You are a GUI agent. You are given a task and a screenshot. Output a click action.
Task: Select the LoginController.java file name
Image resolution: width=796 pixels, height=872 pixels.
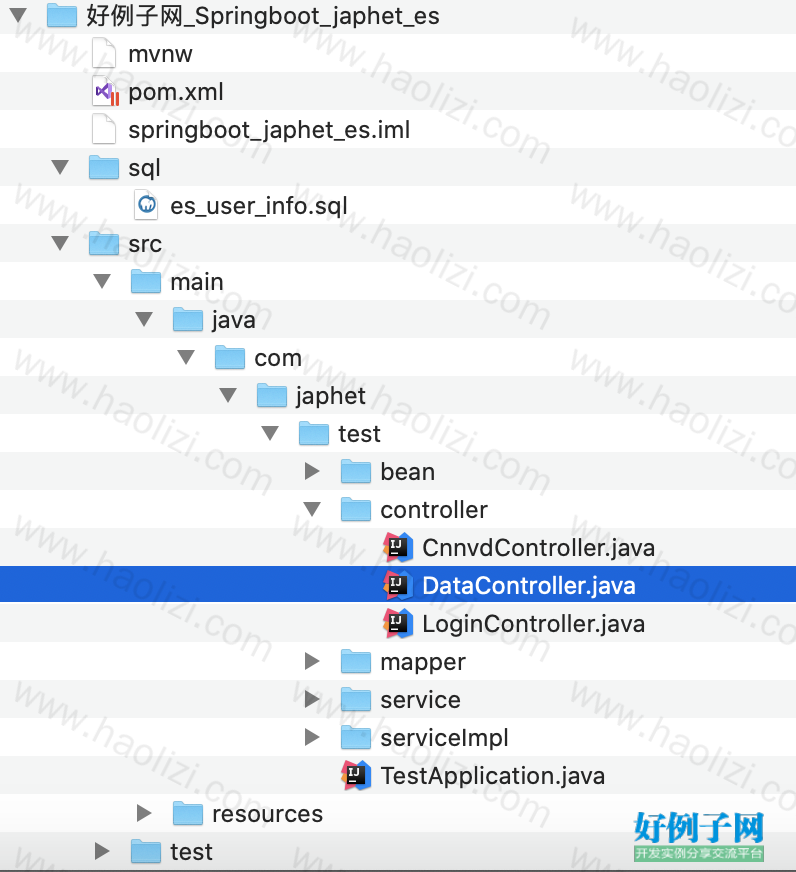533,624
